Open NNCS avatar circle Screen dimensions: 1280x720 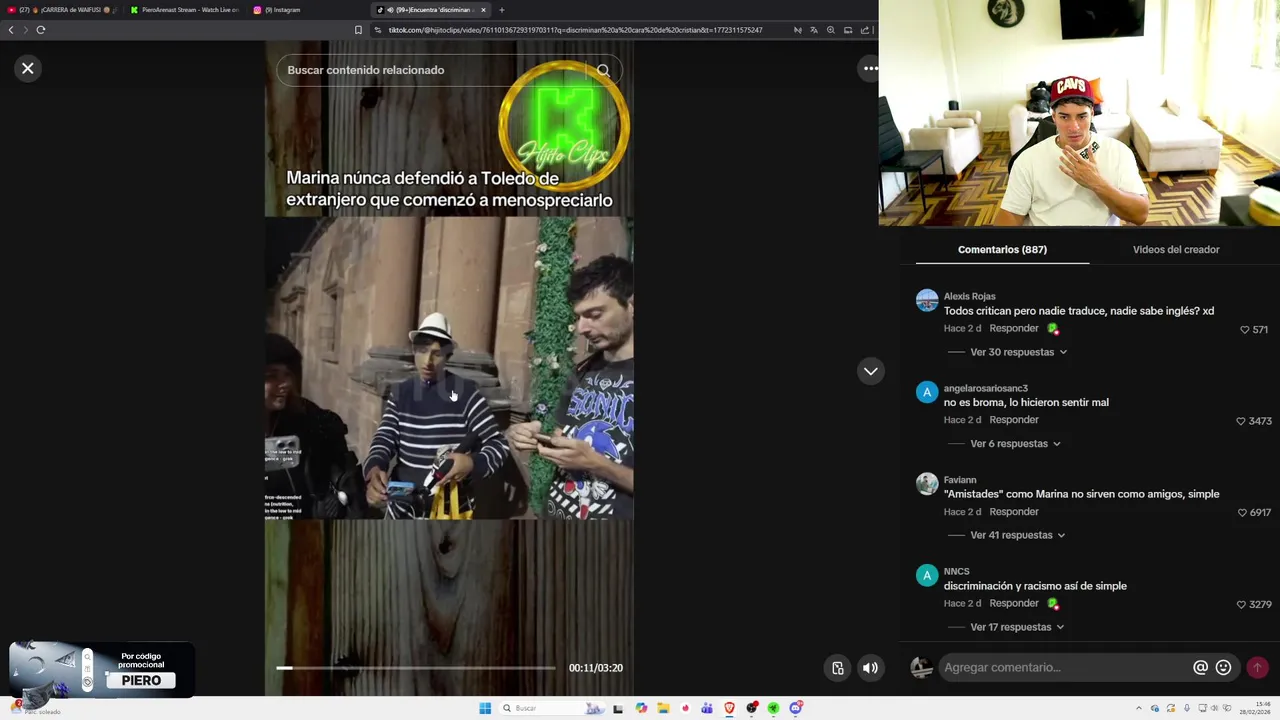coord(927,575)
